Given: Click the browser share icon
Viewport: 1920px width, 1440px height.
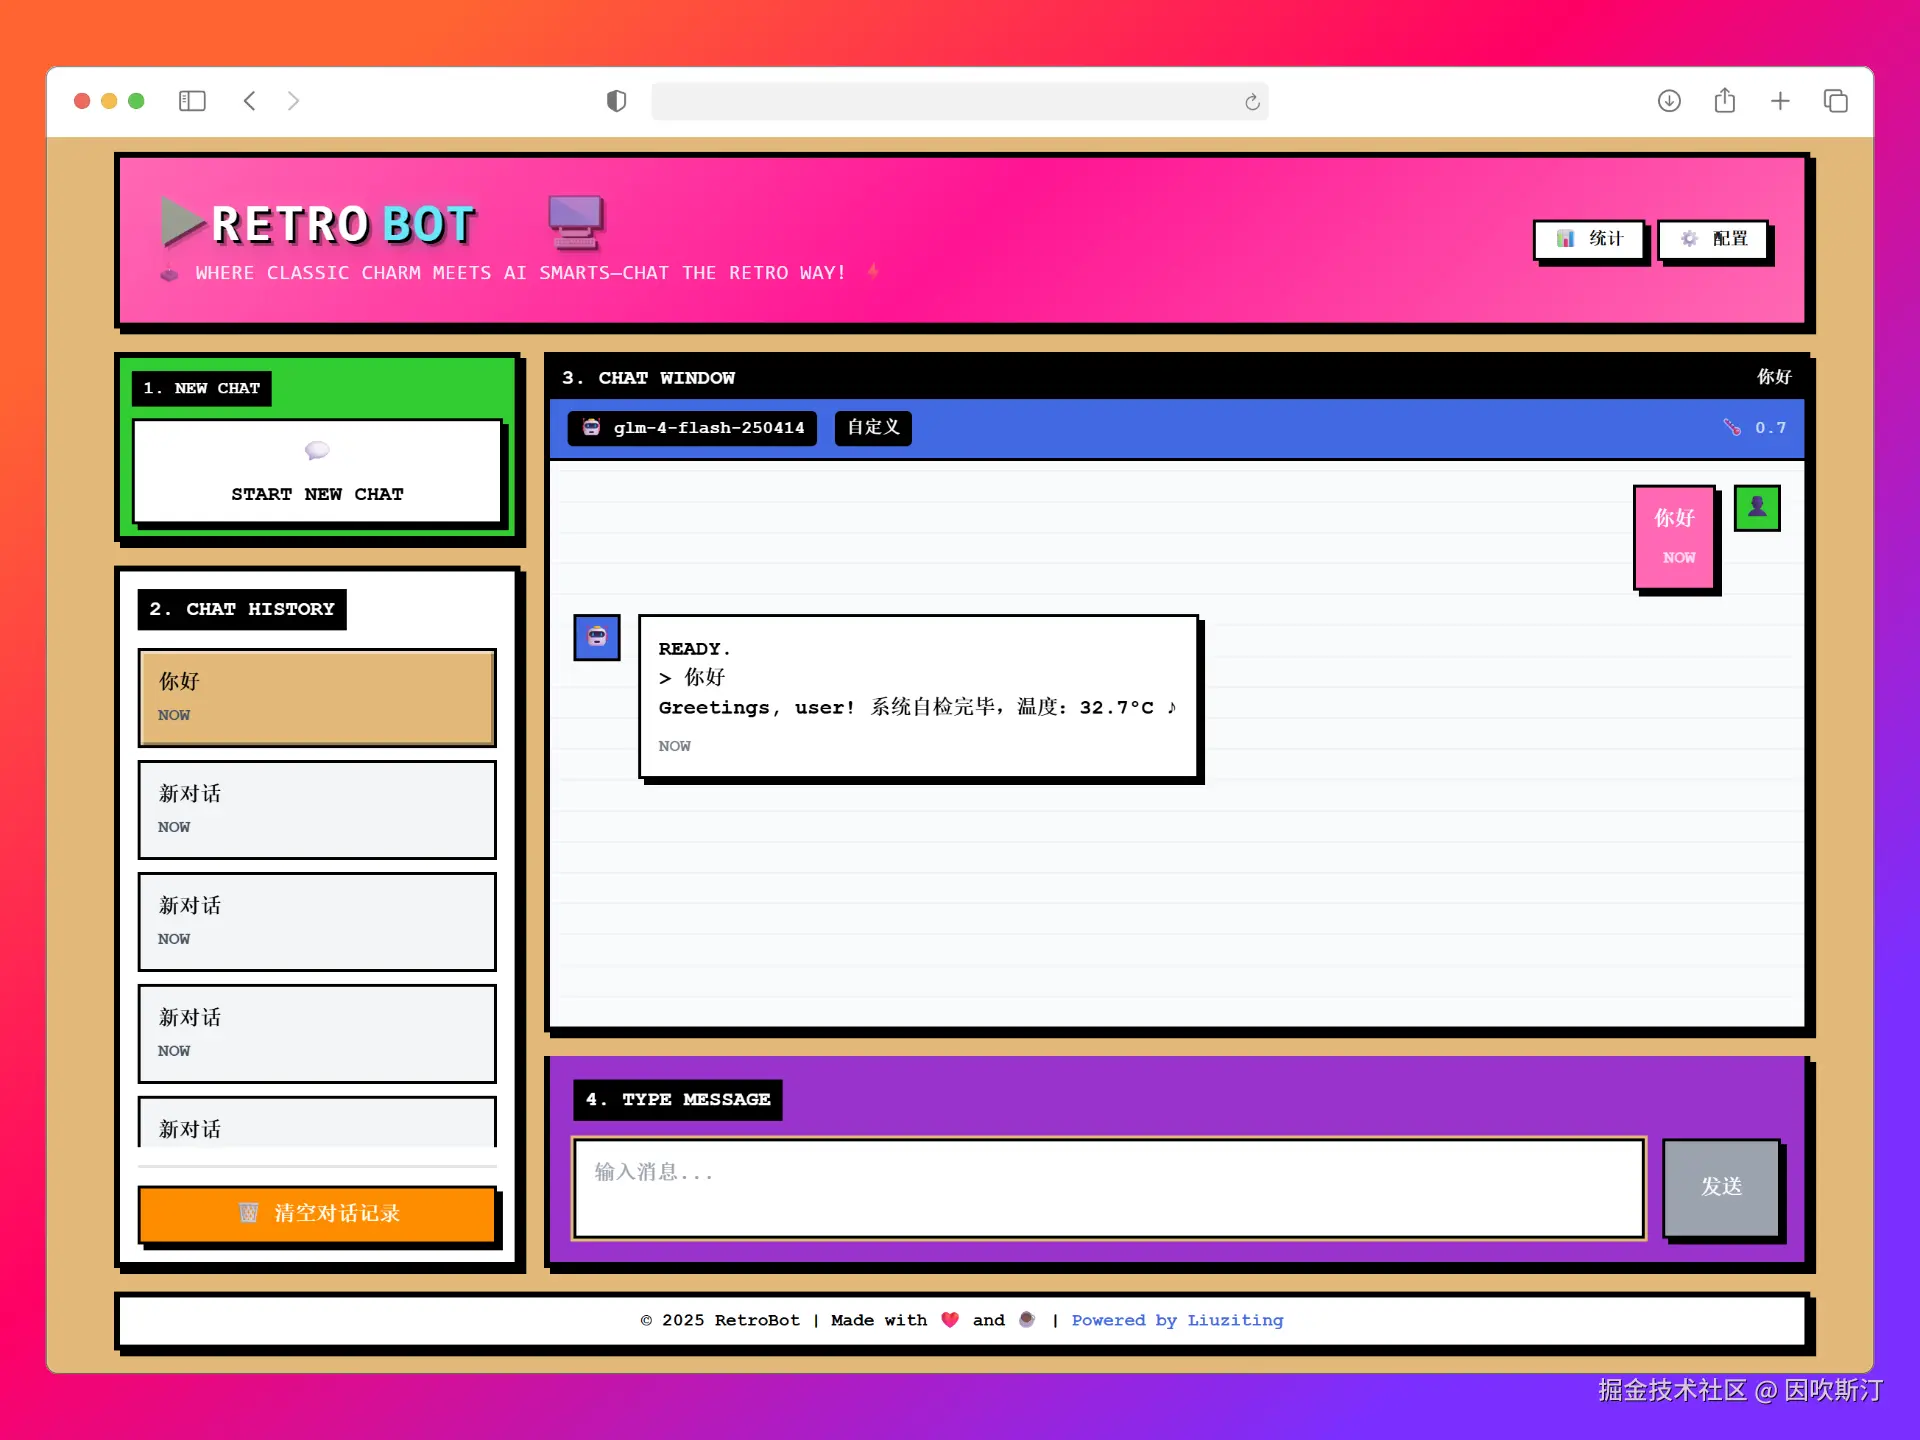Looking at the screenshot, I should 1725,101.
